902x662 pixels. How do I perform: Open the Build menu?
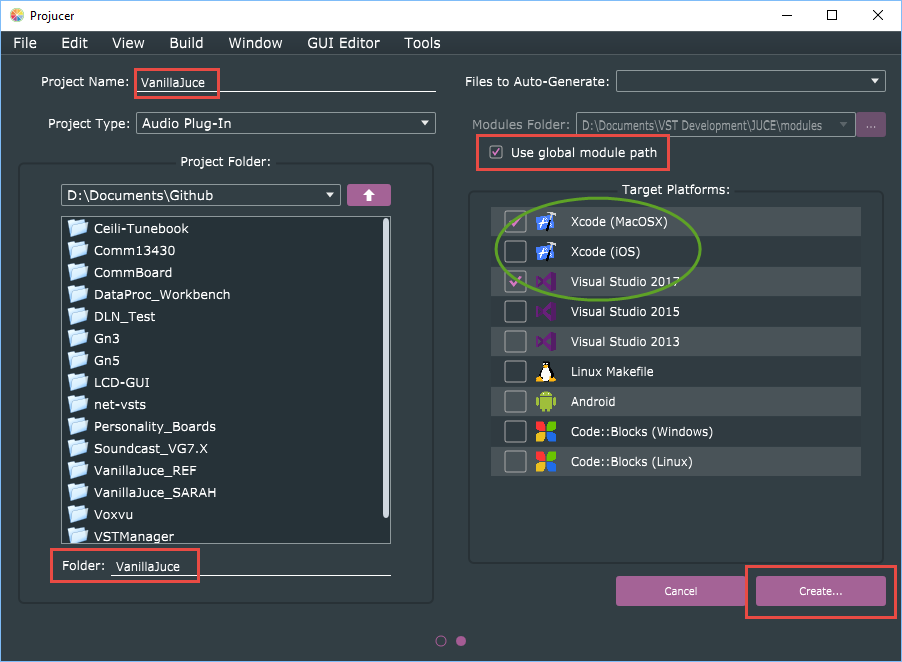tap(186, 43)
